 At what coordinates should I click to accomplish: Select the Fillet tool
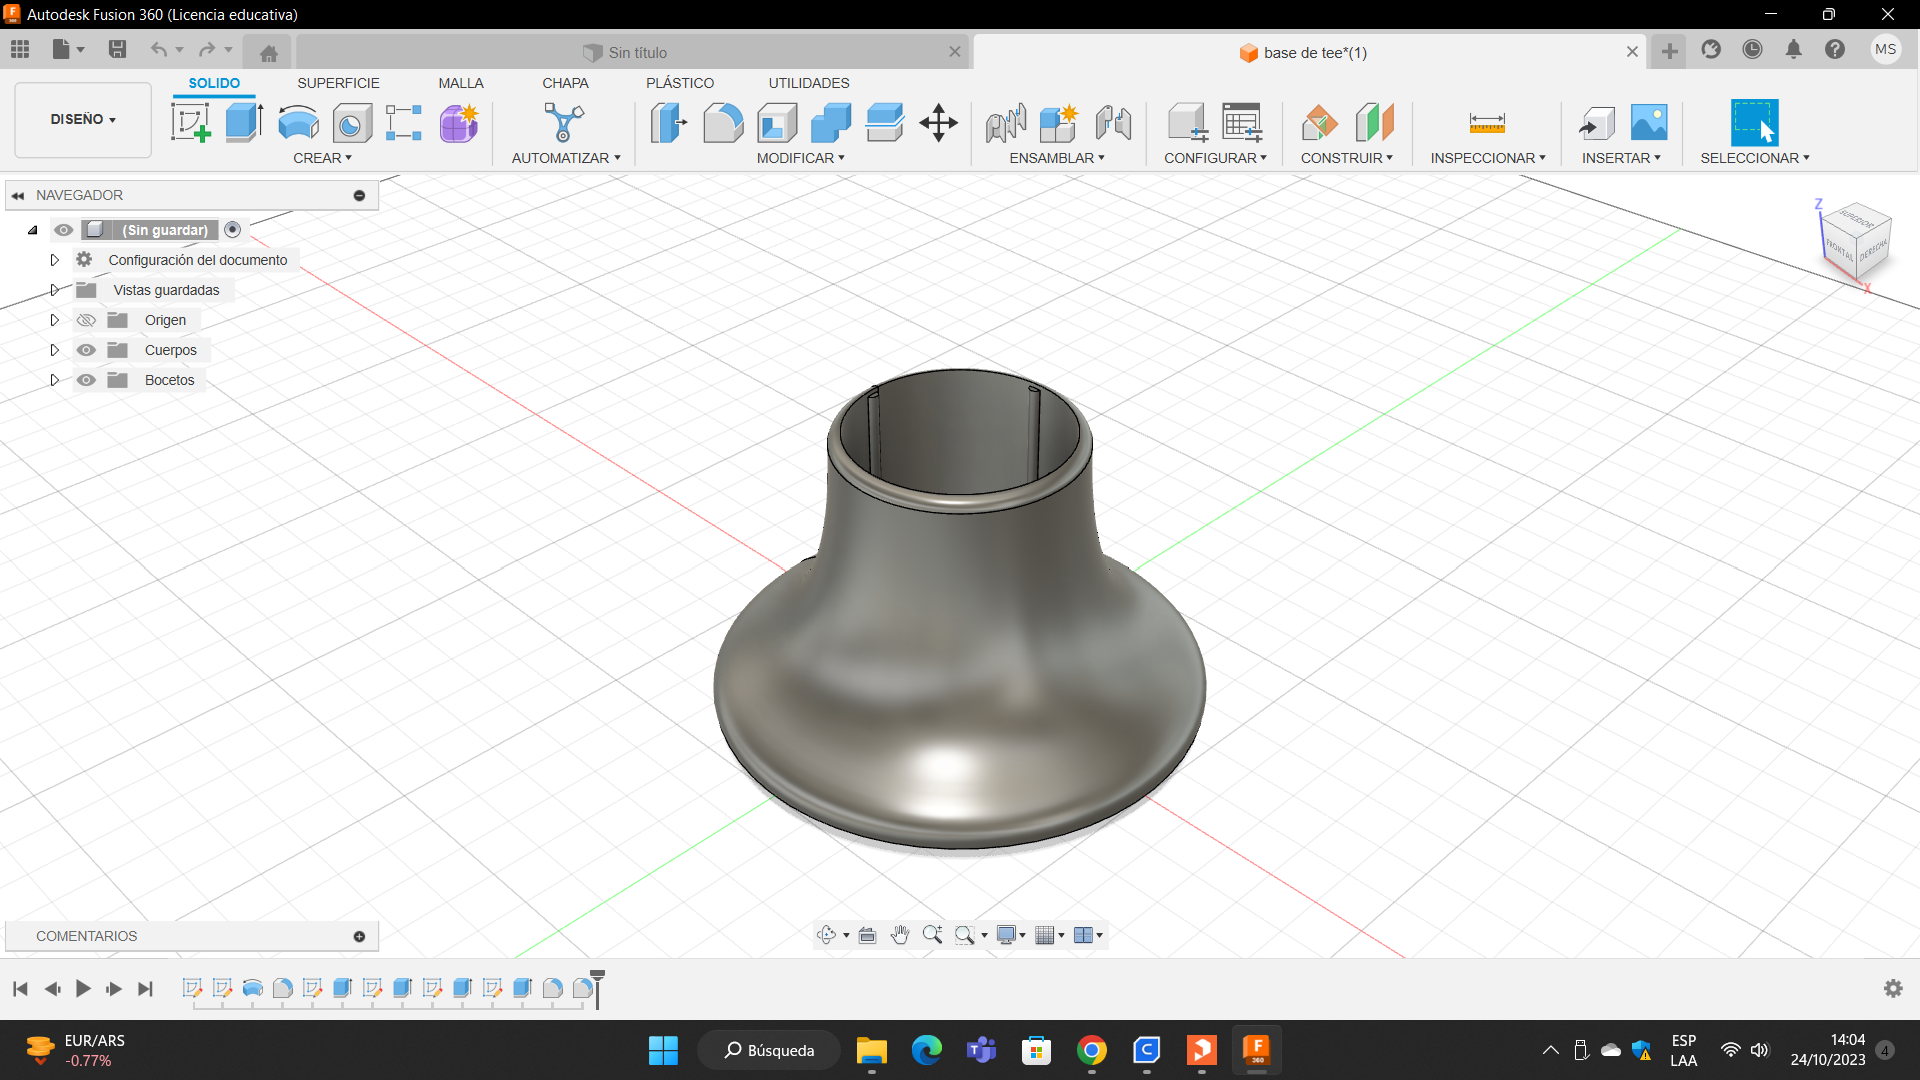pyautogui.click(x=723, y=123)
